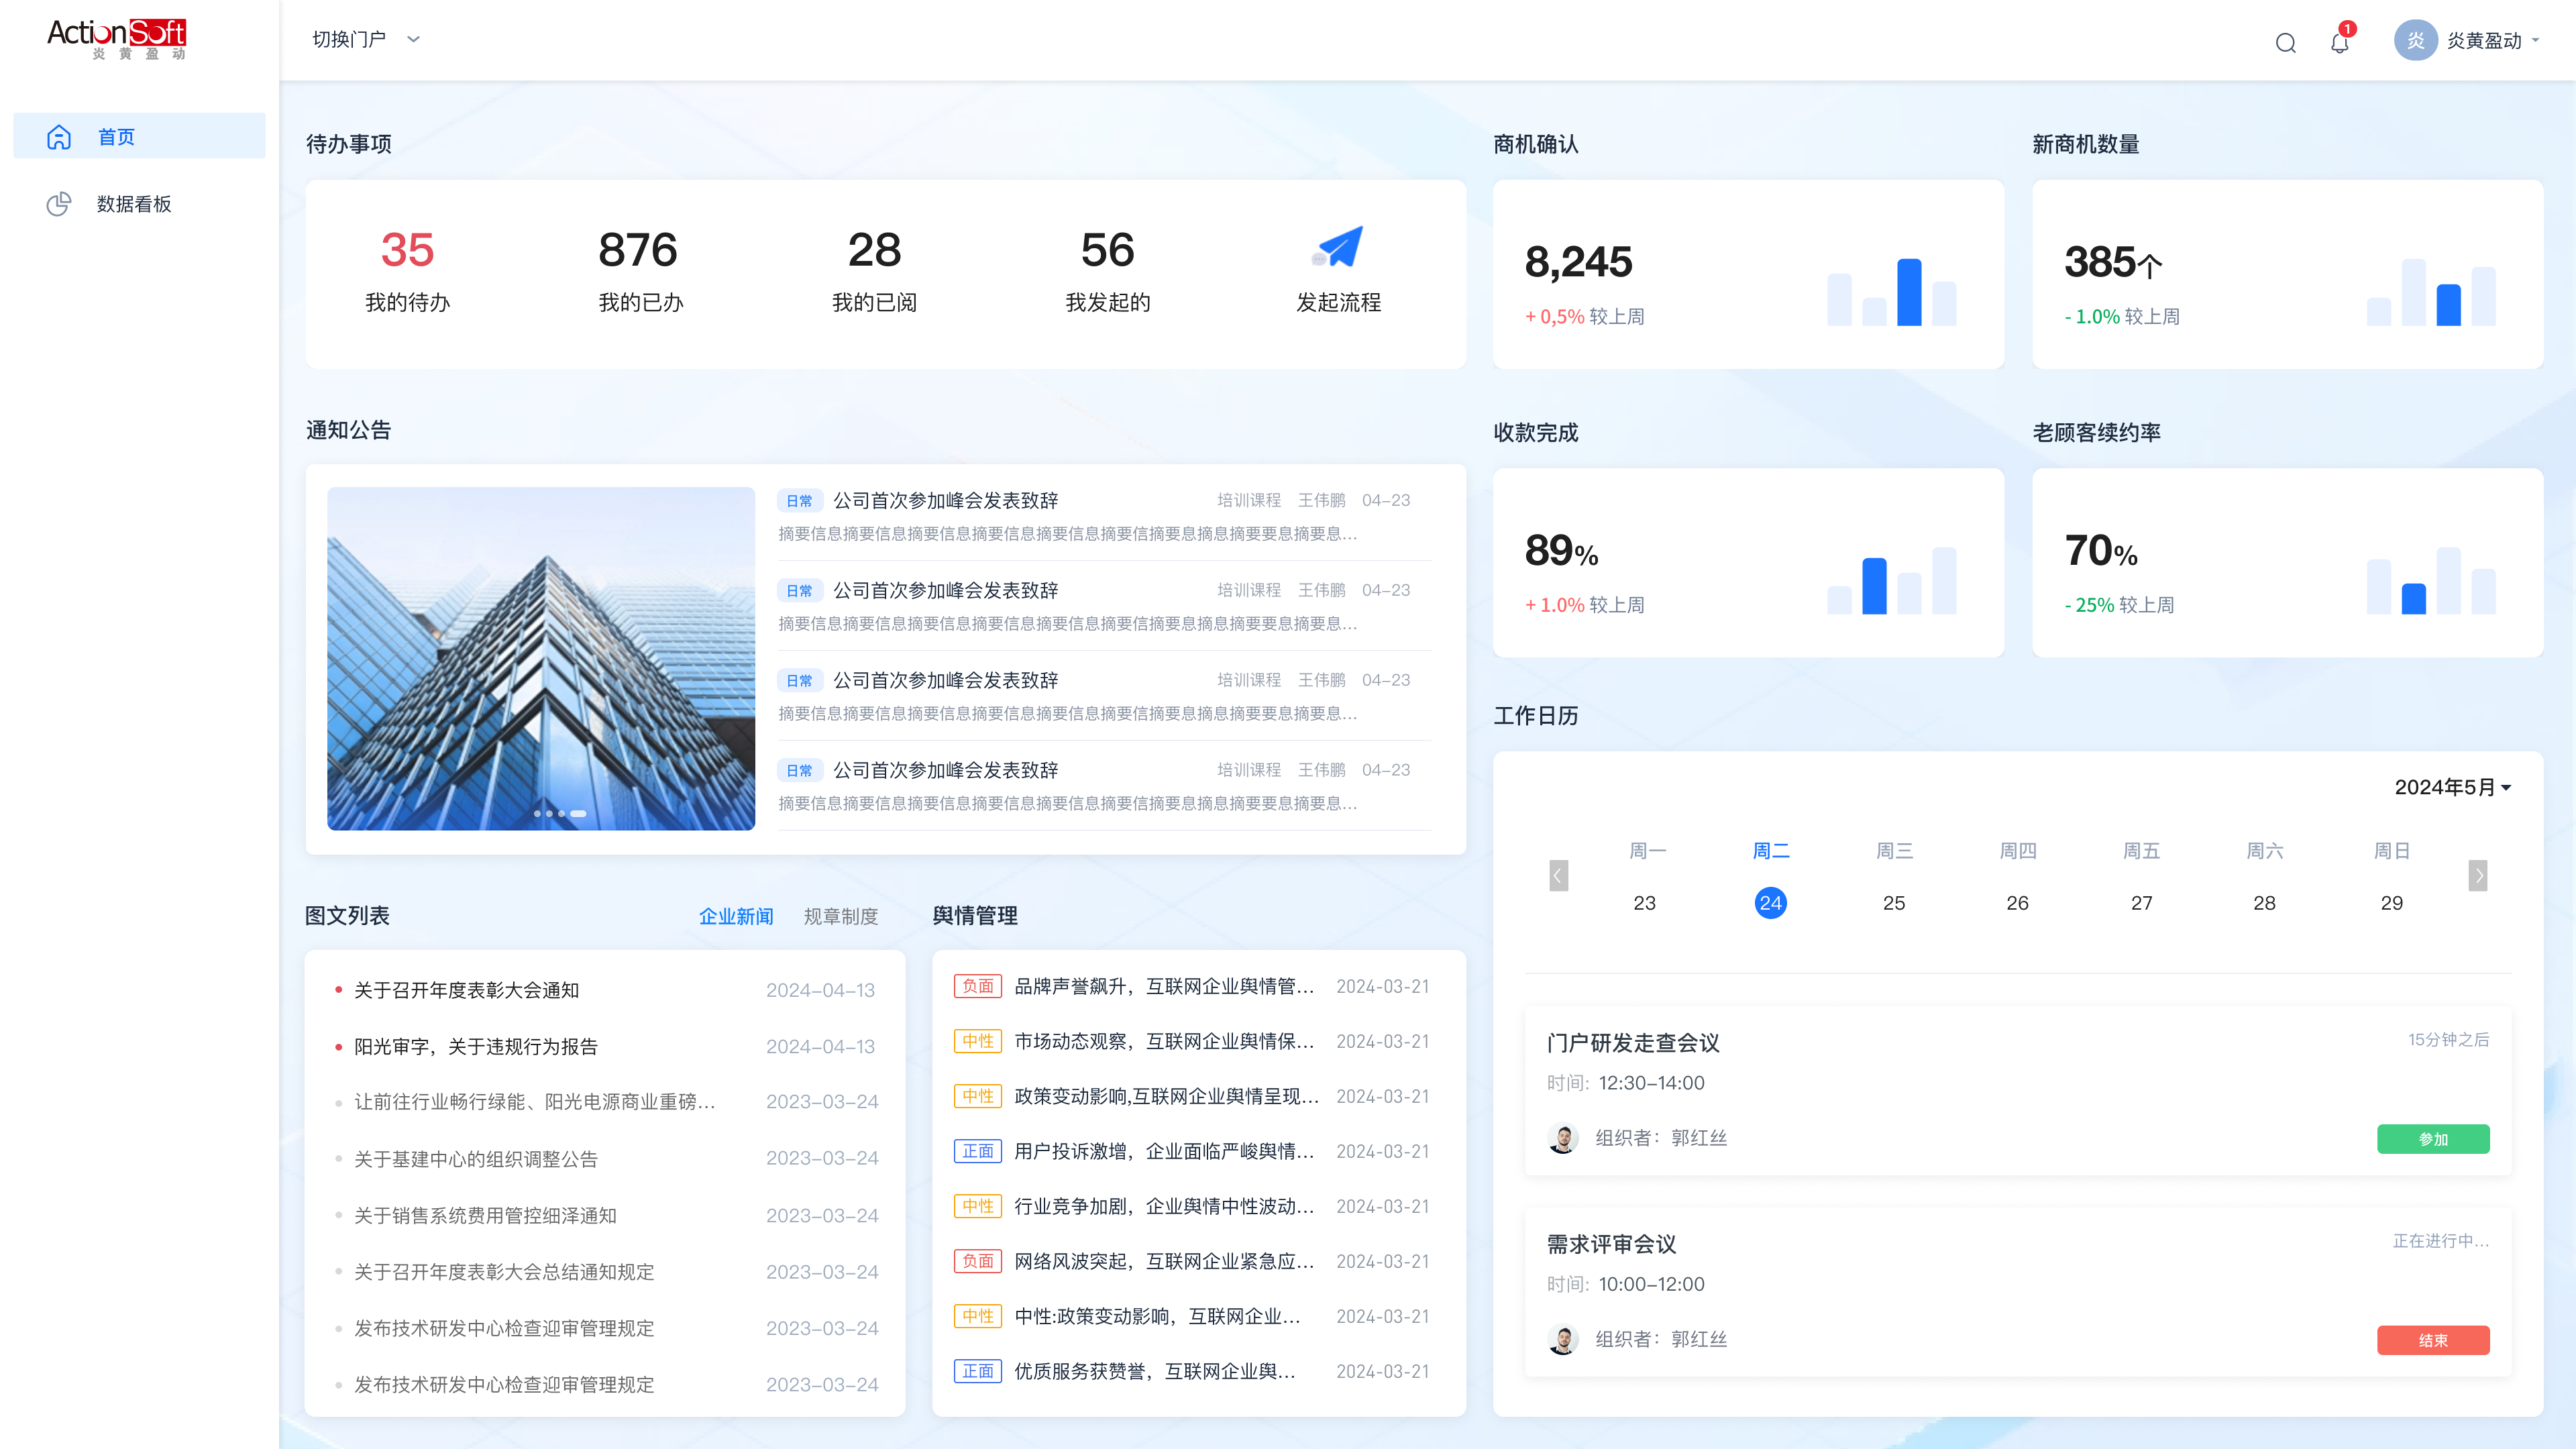Viewport: 2576px width, 1449px height.
Task: Open 行业竞争加剧 sentiment item
Action: (1164, 1206)
